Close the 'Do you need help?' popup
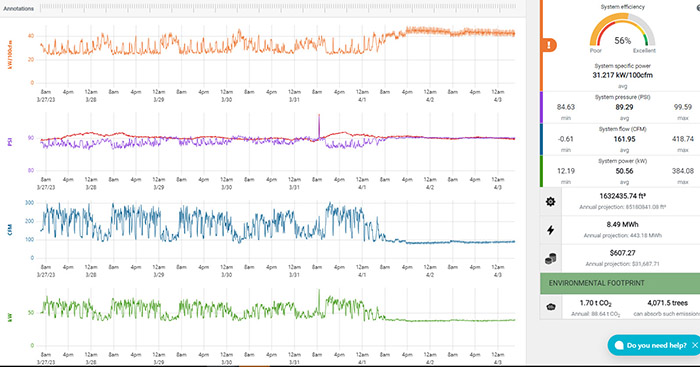 point(695,345)
